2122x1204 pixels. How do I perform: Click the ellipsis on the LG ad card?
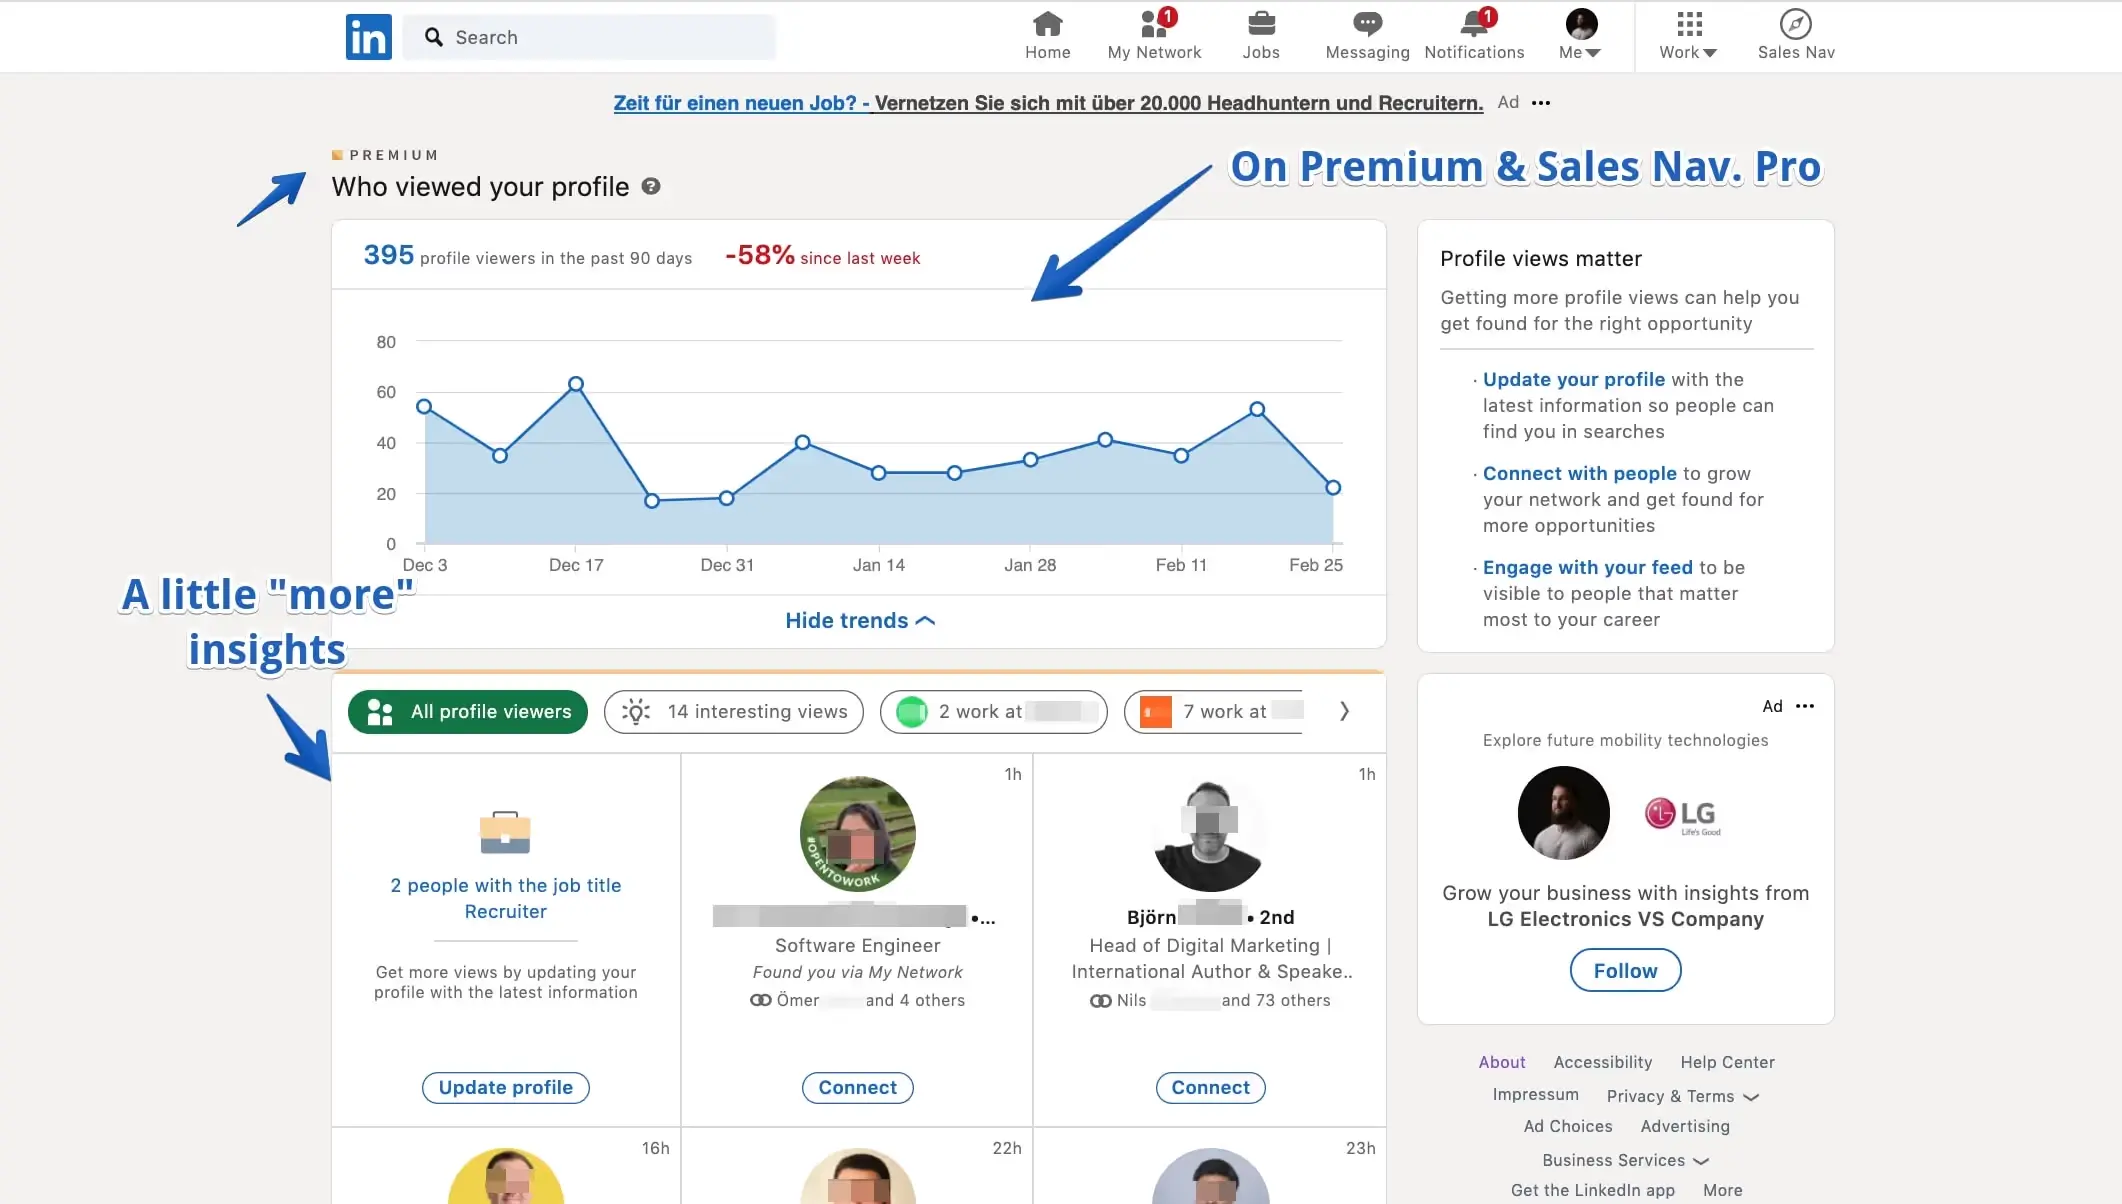1804,706
